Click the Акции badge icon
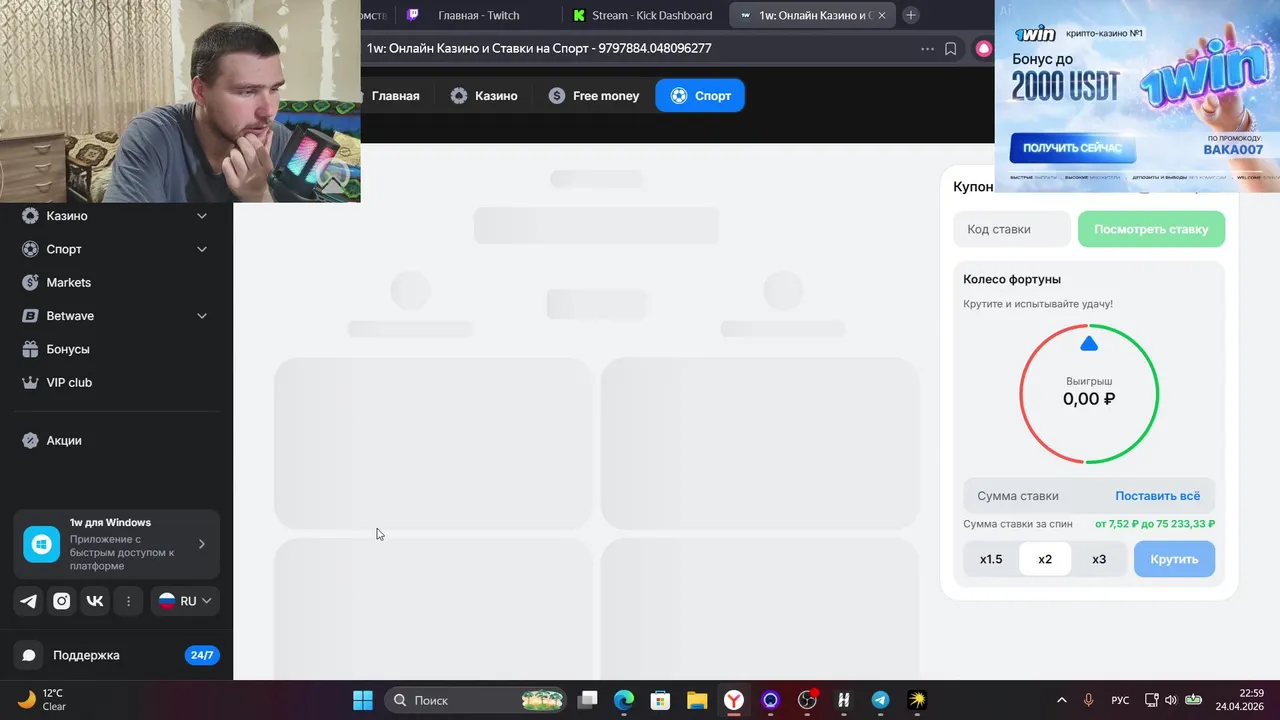Screen dimensions: 1280x720 coord(30,440)
